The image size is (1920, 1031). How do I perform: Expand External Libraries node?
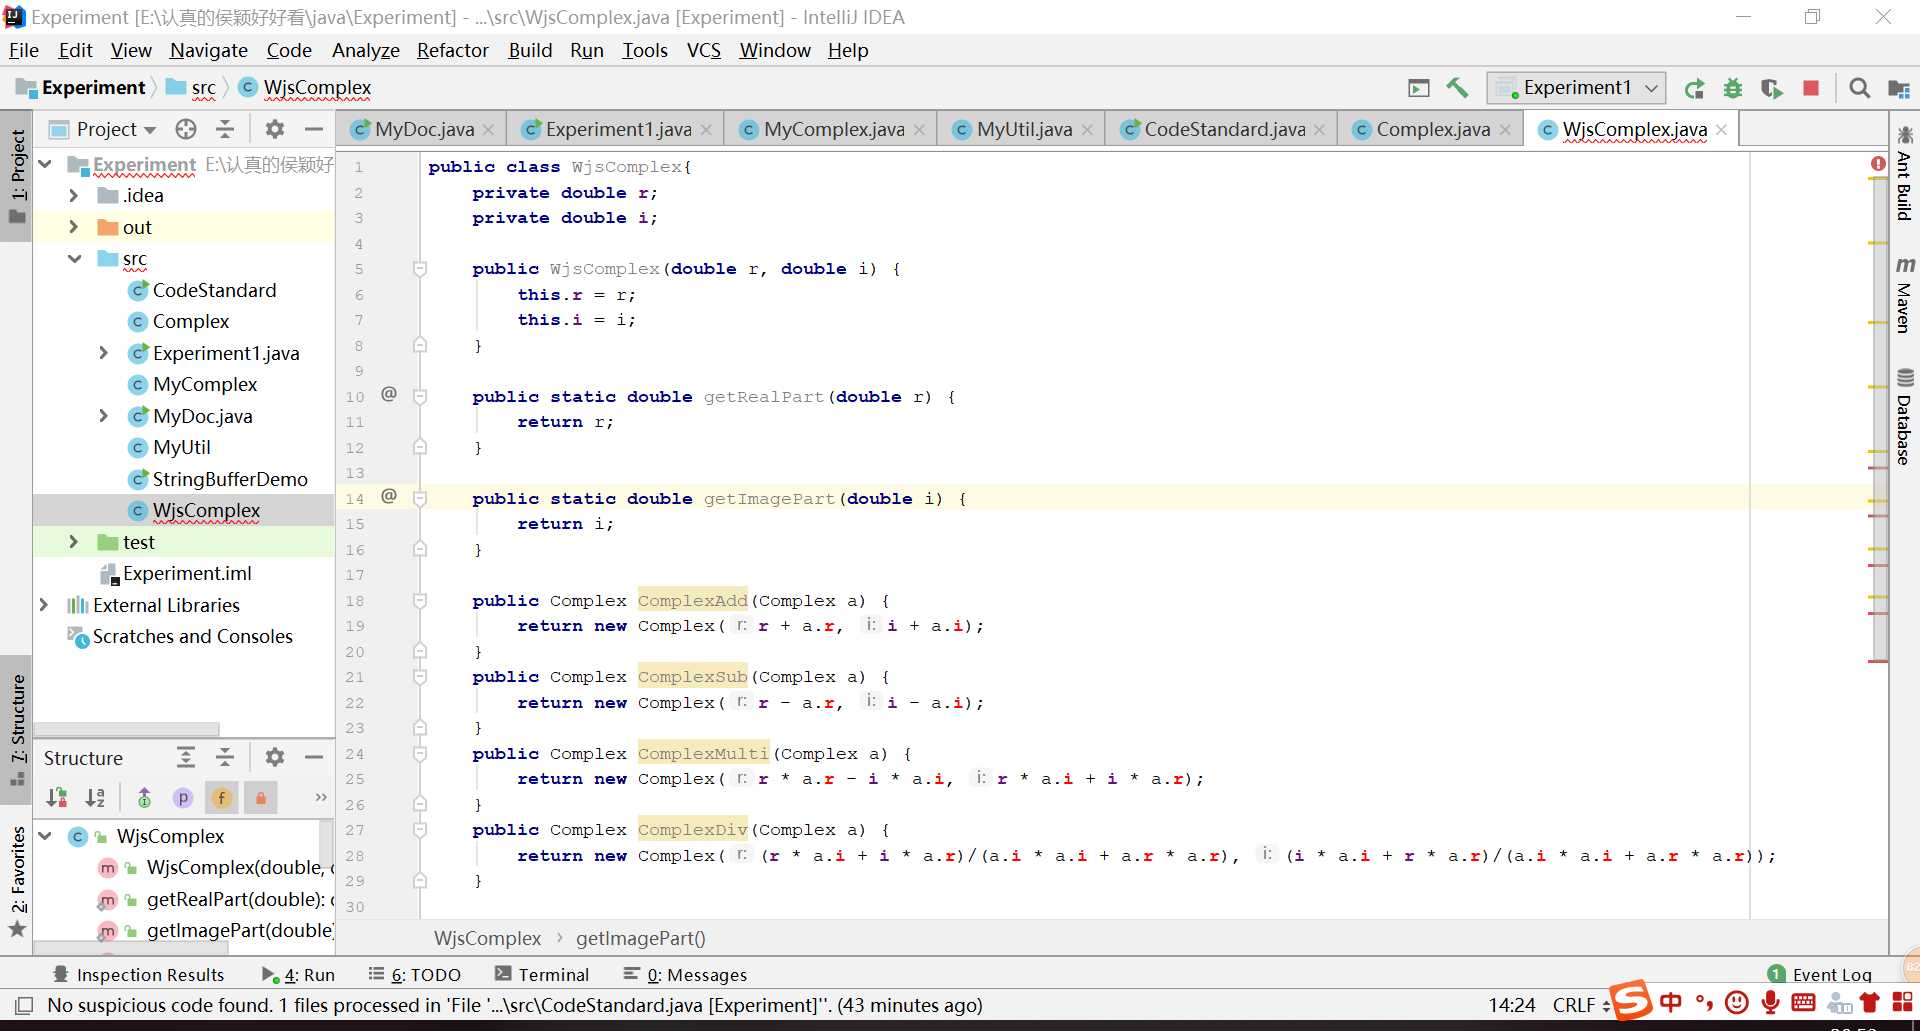[x=44, y=605]
